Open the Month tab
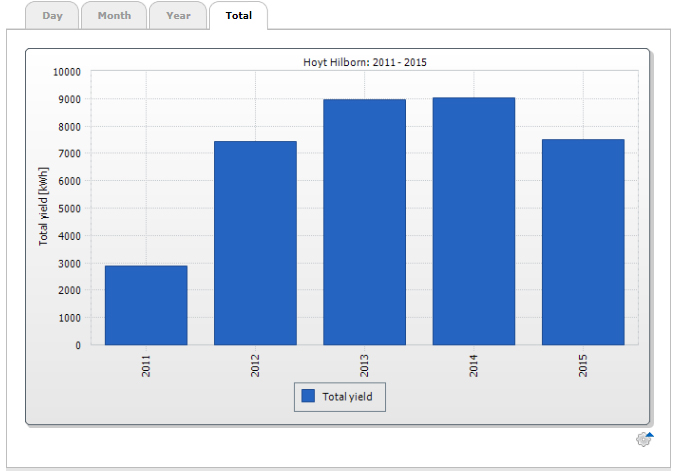 [x=114, y=16]
